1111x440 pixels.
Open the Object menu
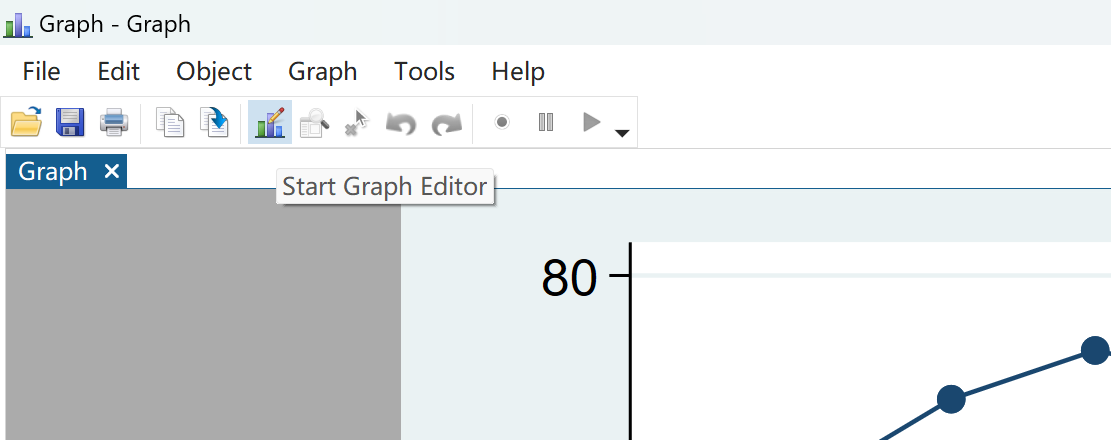click(x=214, y=72)
